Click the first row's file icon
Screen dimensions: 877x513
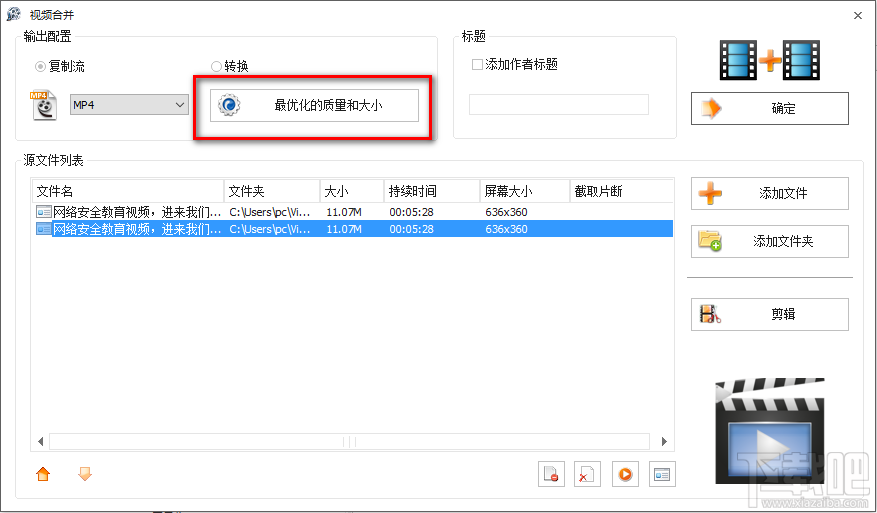click(x=43, y=212)
